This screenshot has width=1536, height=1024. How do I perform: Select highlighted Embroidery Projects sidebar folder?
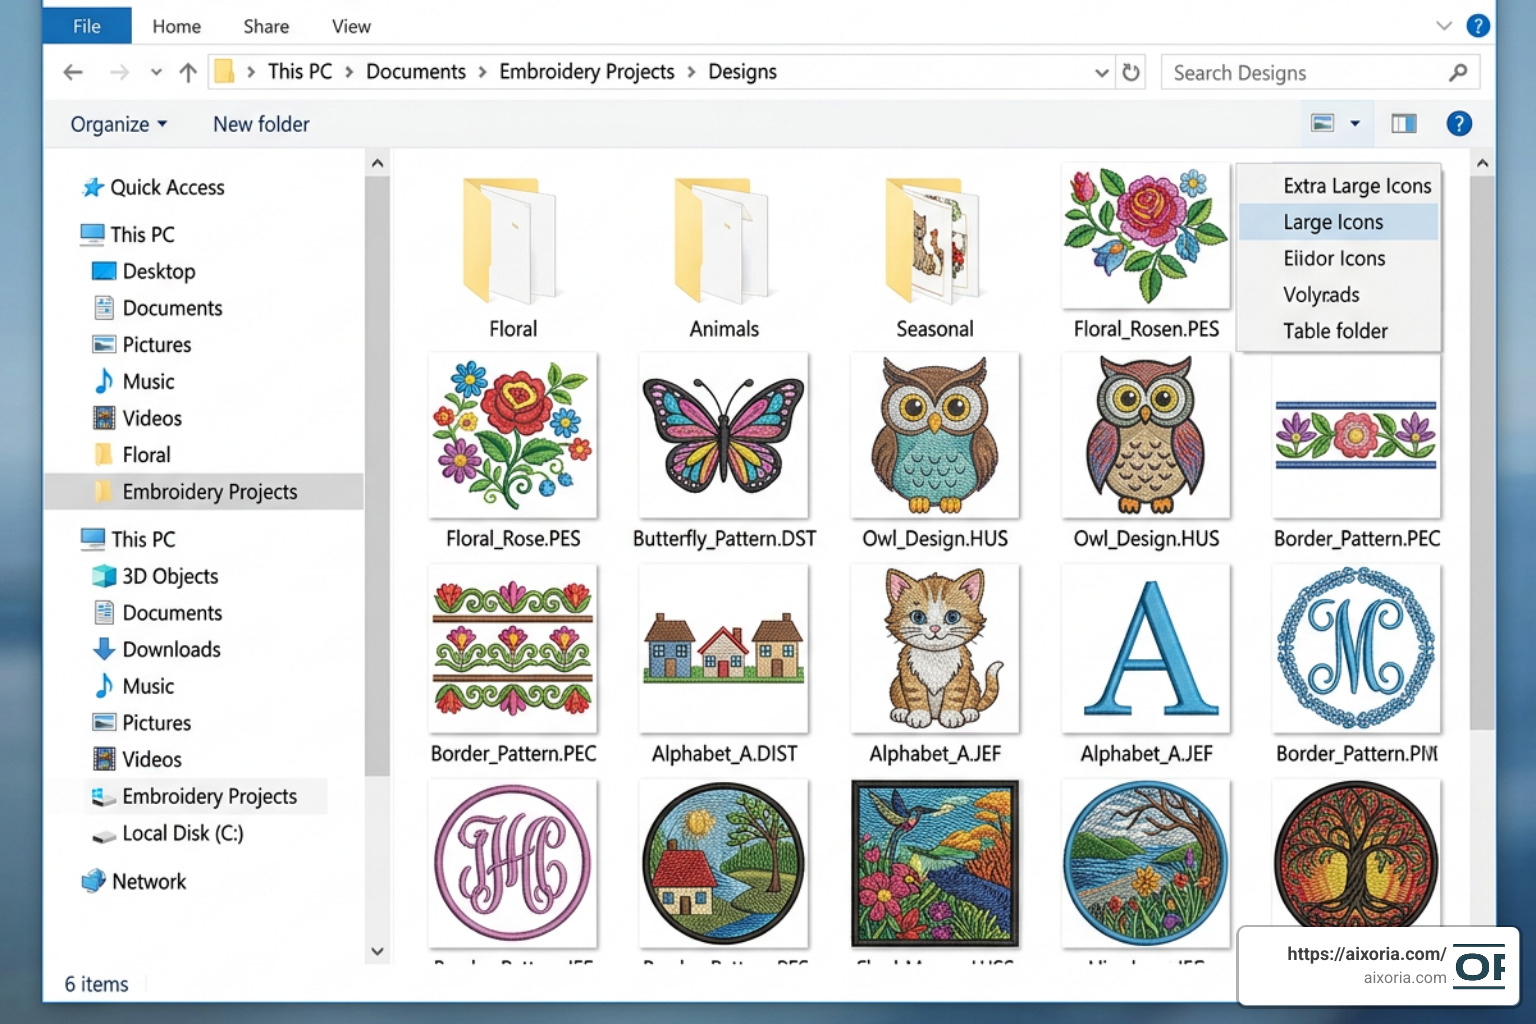tap(203, 491)
